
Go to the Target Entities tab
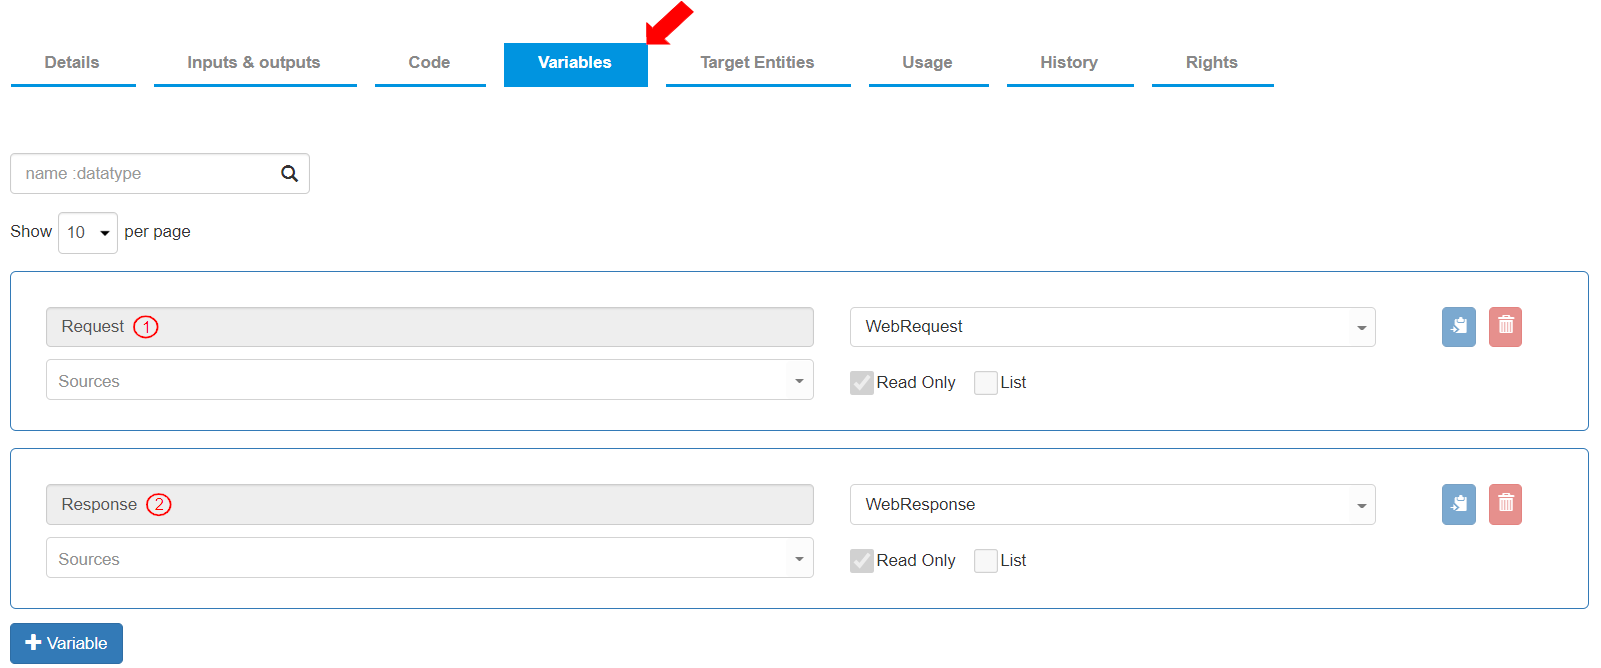pyautogui.click(x=757, y=63)
